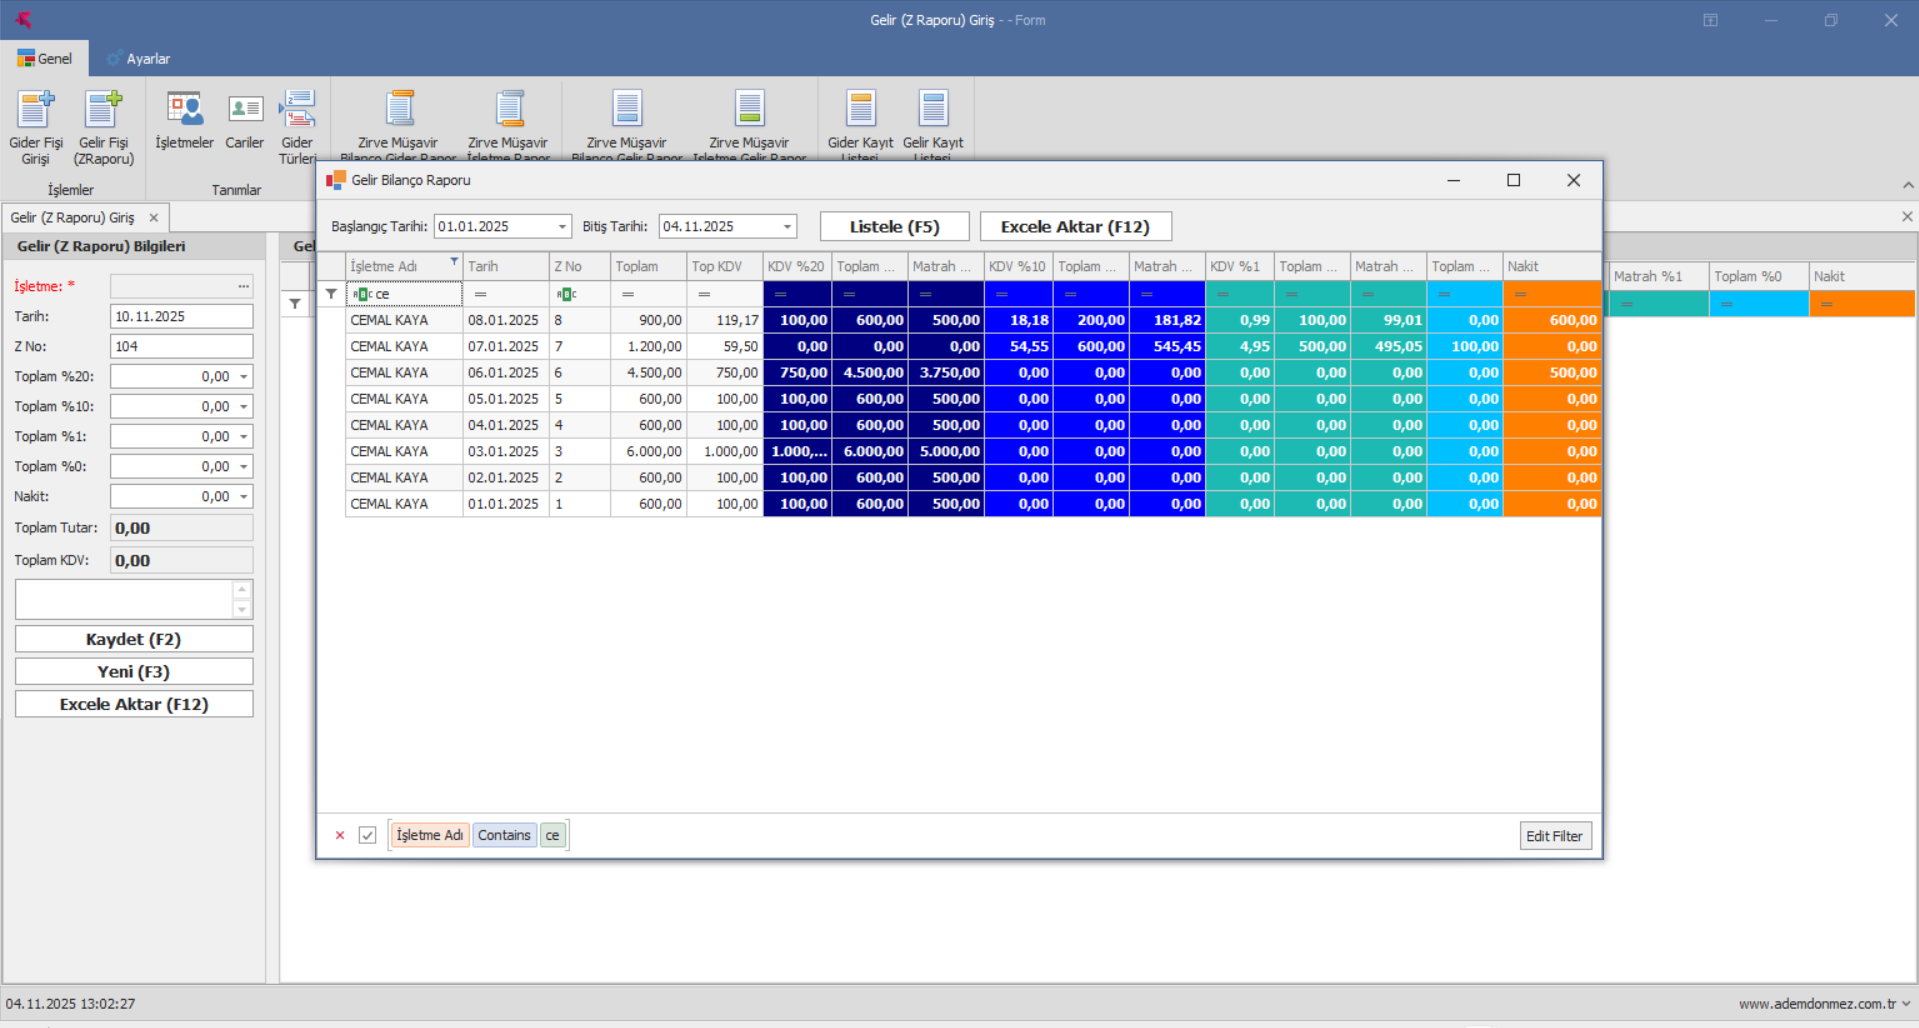Click the Z No input field
This screenshot has height=1028, width=1919.
click(181, 346)
